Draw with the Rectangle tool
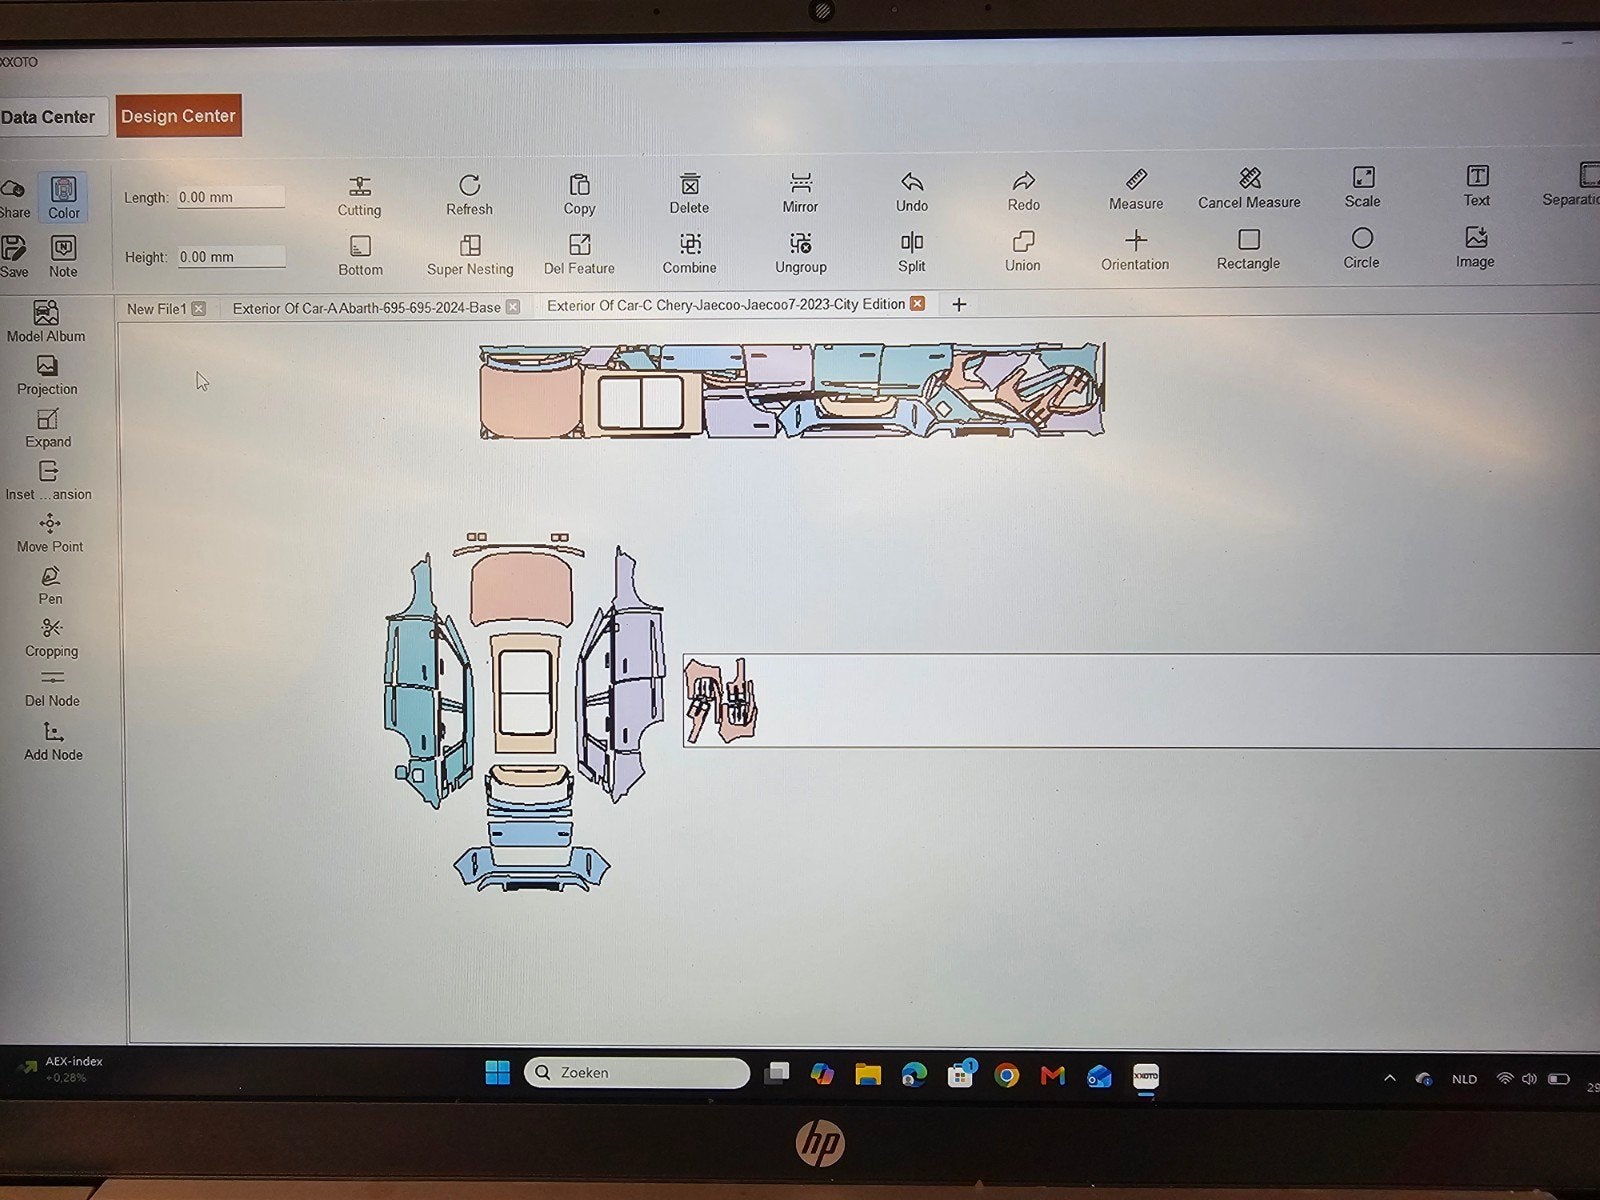Image resolution: width=1600 pixels, height=1200 pixels. tap(1248, 250)
